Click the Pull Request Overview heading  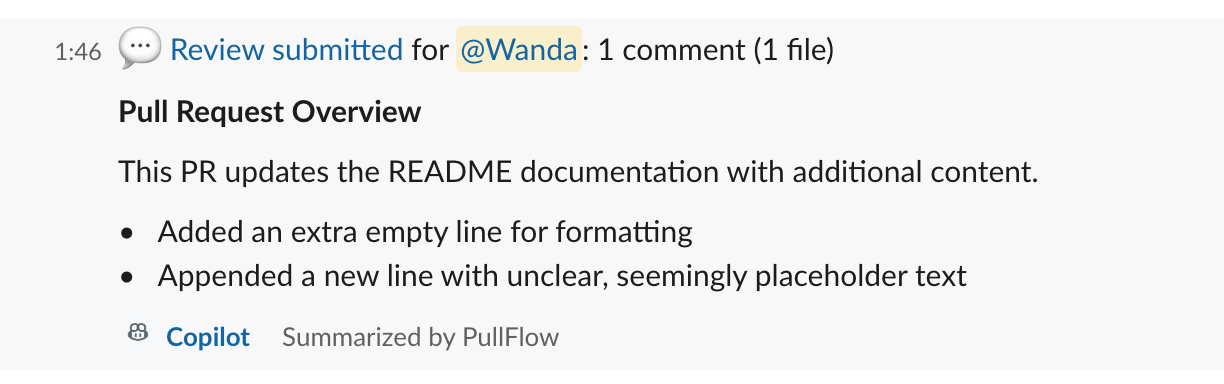(x=270, y=111)
